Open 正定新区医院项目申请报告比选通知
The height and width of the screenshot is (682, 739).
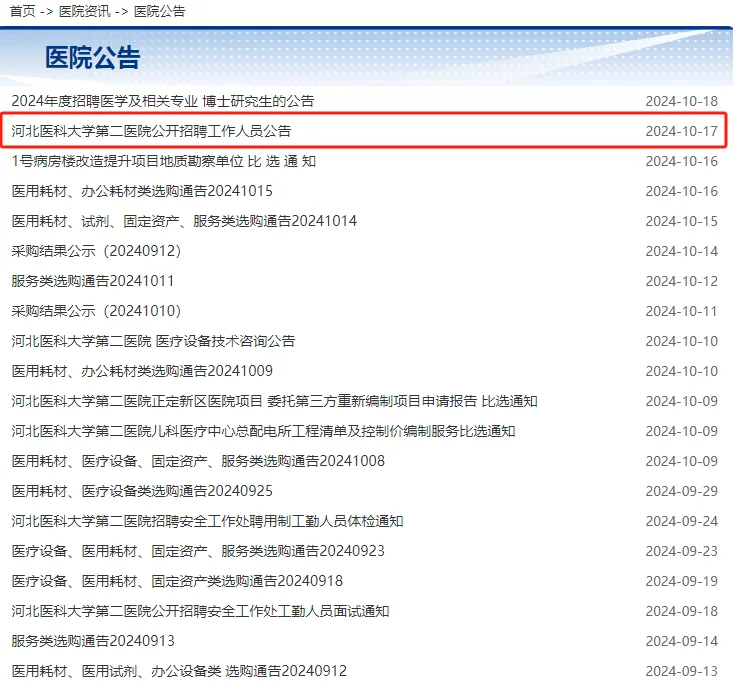pos(274,401)
